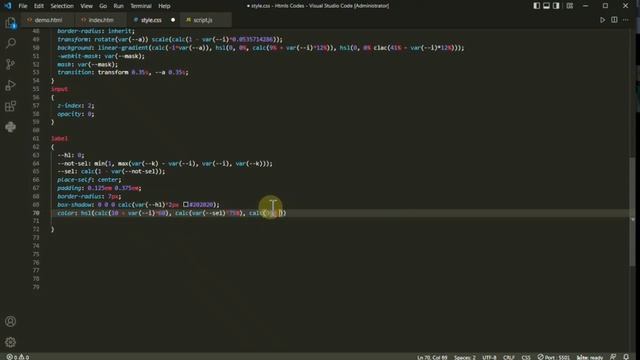Open the Source Control view
The image size is (640, 360).
tap(11, 64)
